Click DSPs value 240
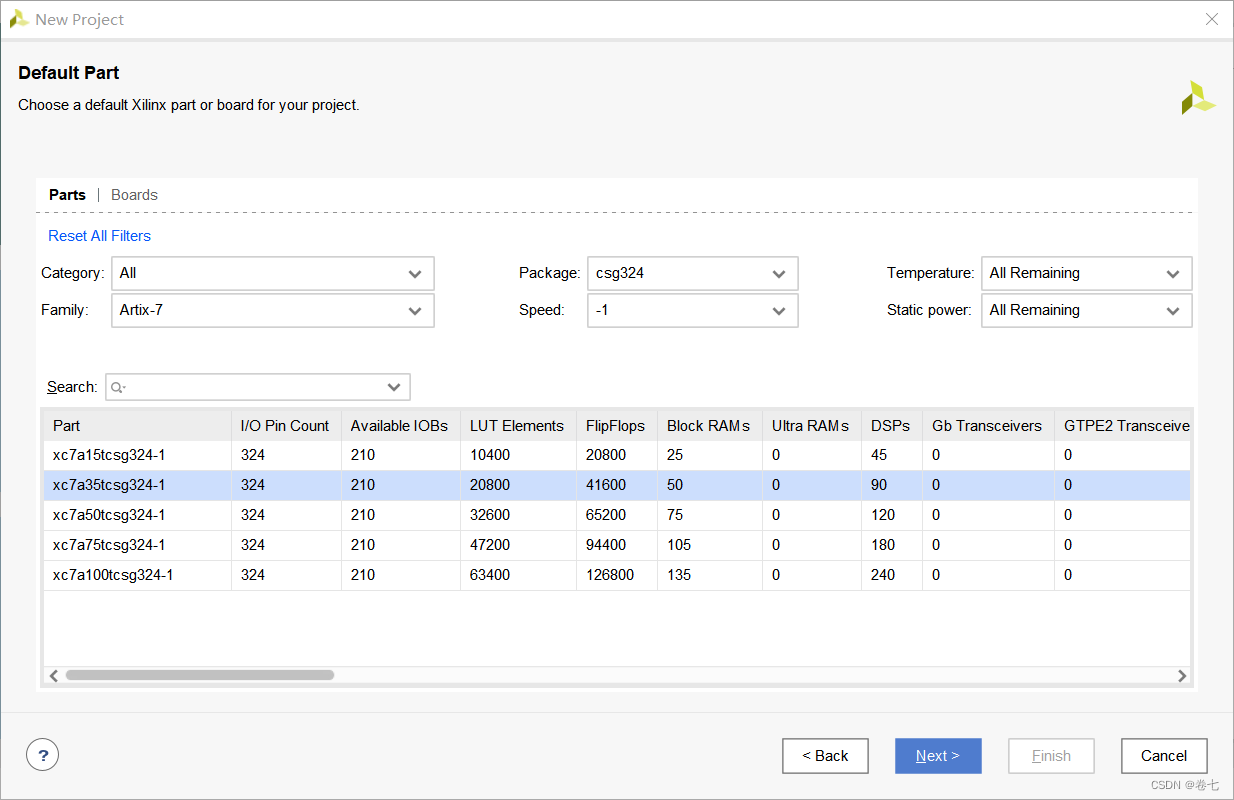The image size is (1234, 800). [883, 575]
